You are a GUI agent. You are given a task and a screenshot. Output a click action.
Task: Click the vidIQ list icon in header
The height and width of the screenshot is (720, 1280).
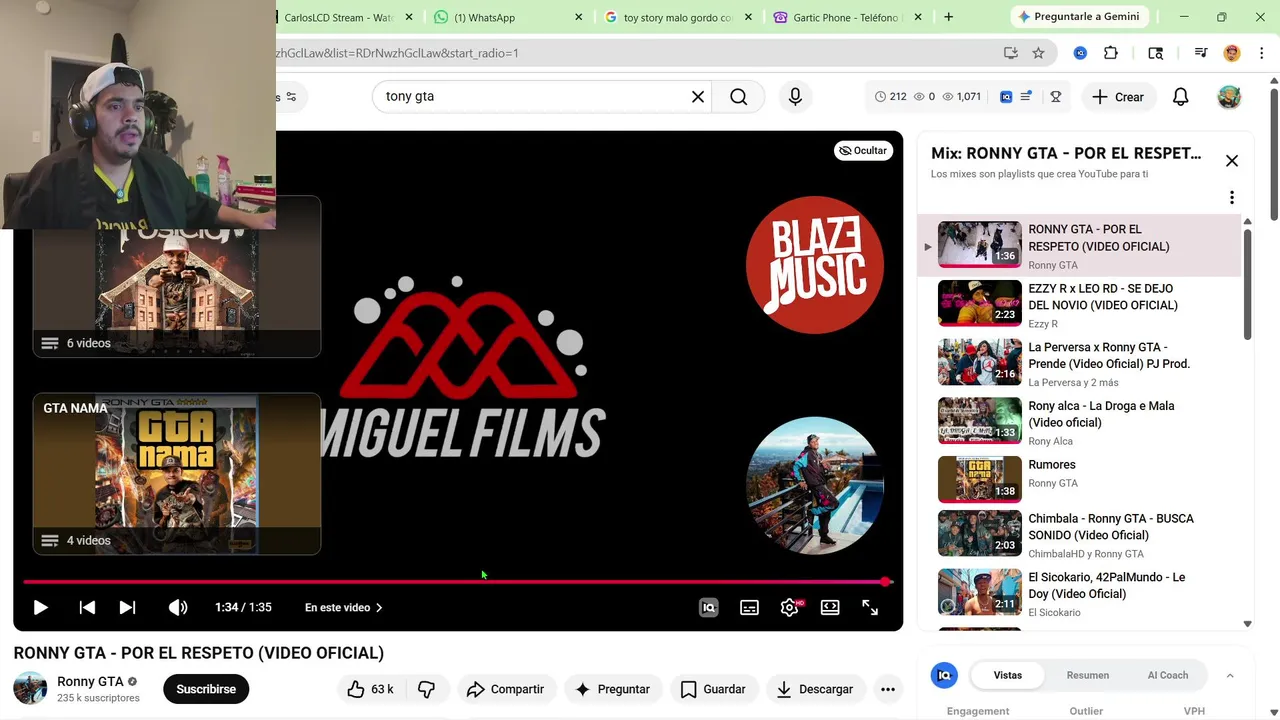[x=1026, y=97]
